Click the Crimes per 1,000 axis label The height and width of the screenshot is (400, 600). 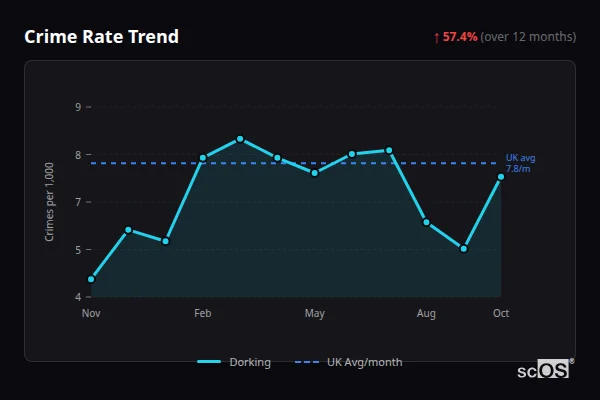point(49,202)
